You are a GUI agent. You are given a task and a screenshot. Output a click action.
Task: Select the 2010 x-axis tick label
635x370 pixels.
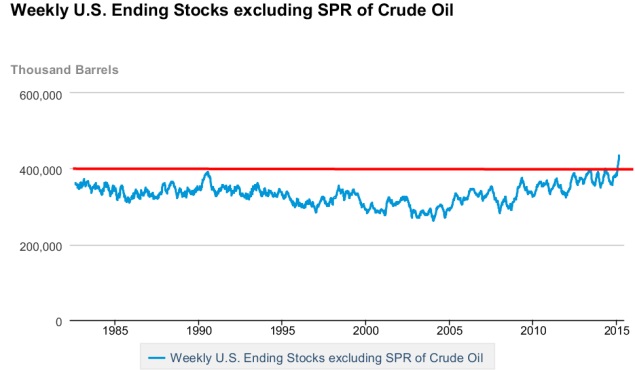point(533,331)
